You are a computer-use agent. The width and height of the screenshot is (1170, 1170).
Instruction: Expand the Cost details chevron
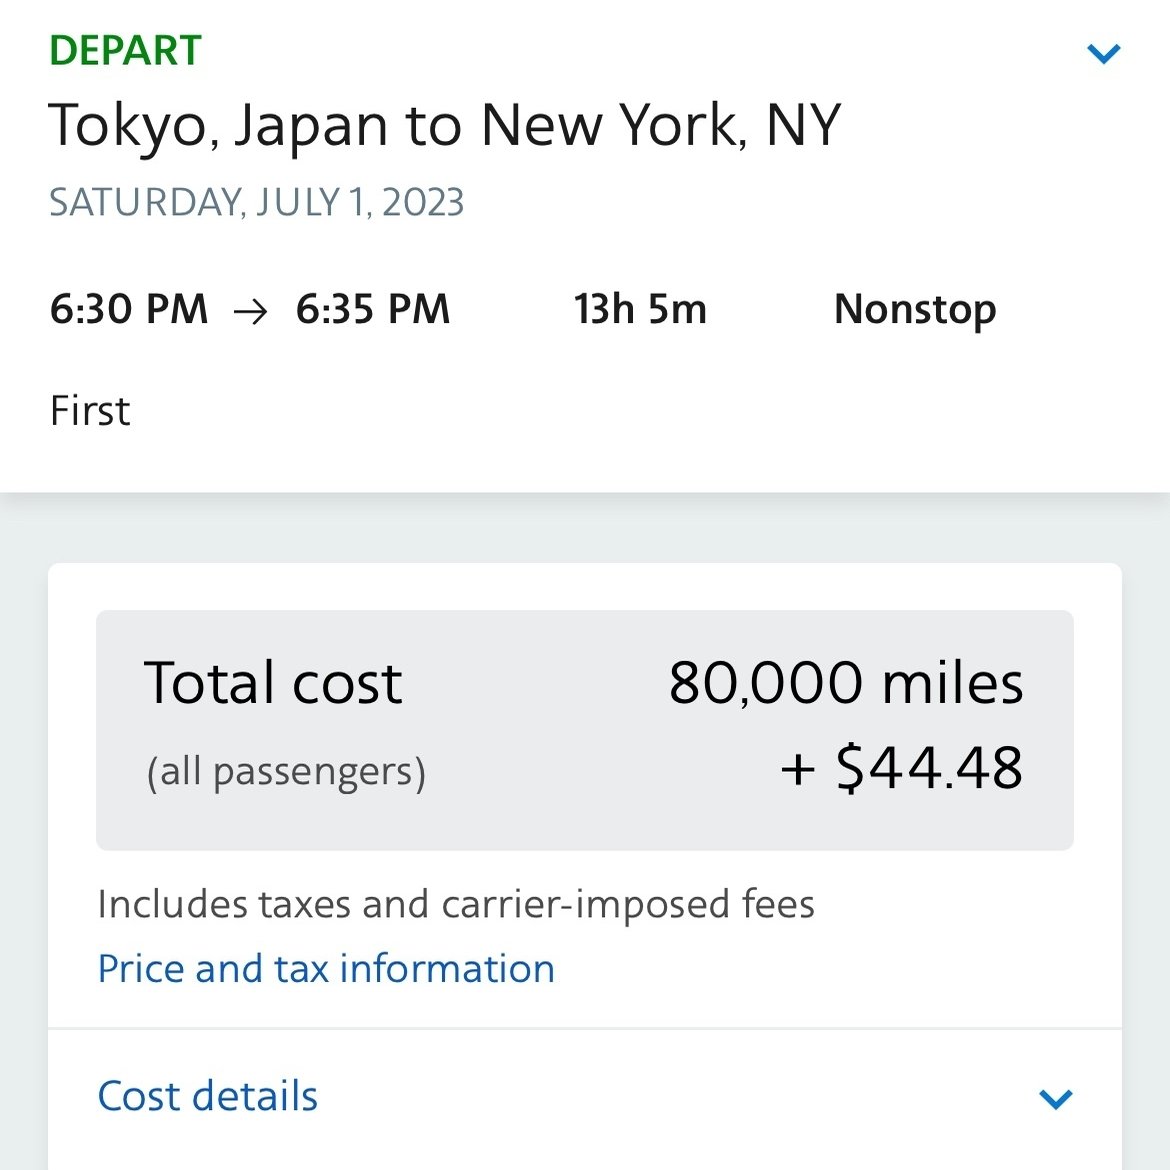[1055, 1099]
